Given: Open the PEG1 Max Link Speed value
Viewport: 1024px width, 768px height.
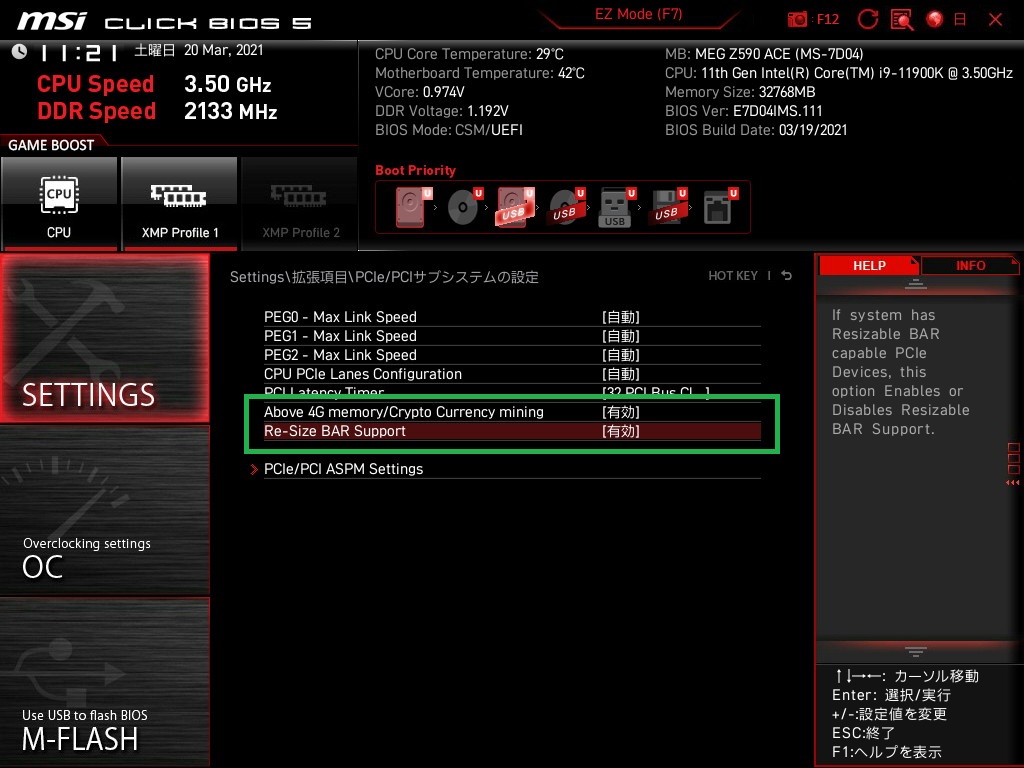Looking at the screenshot, I should coord(620,336).
